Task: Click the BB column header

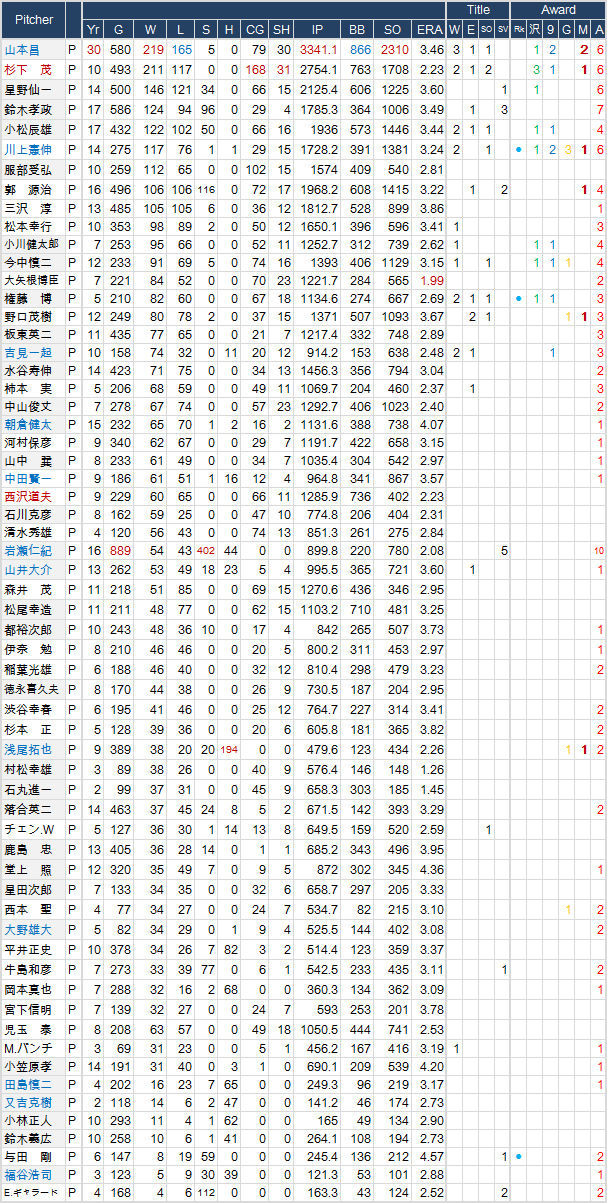Action: pos(355,29)
